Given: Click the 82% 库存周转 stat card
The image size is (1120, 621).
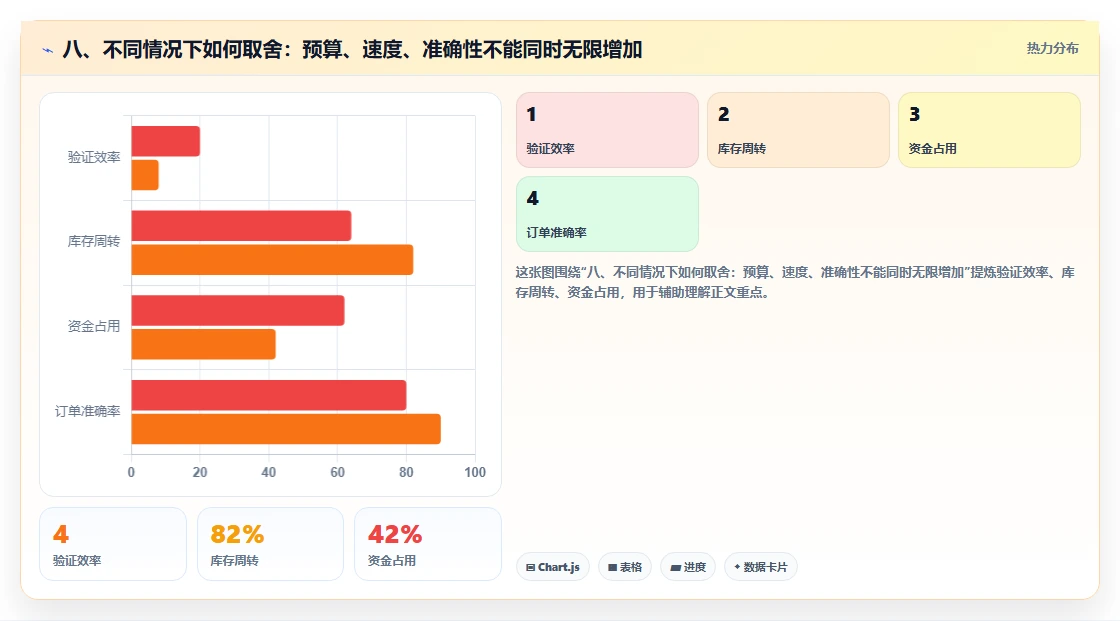Looking at the screenshot, I should click(x=270, y=544).
